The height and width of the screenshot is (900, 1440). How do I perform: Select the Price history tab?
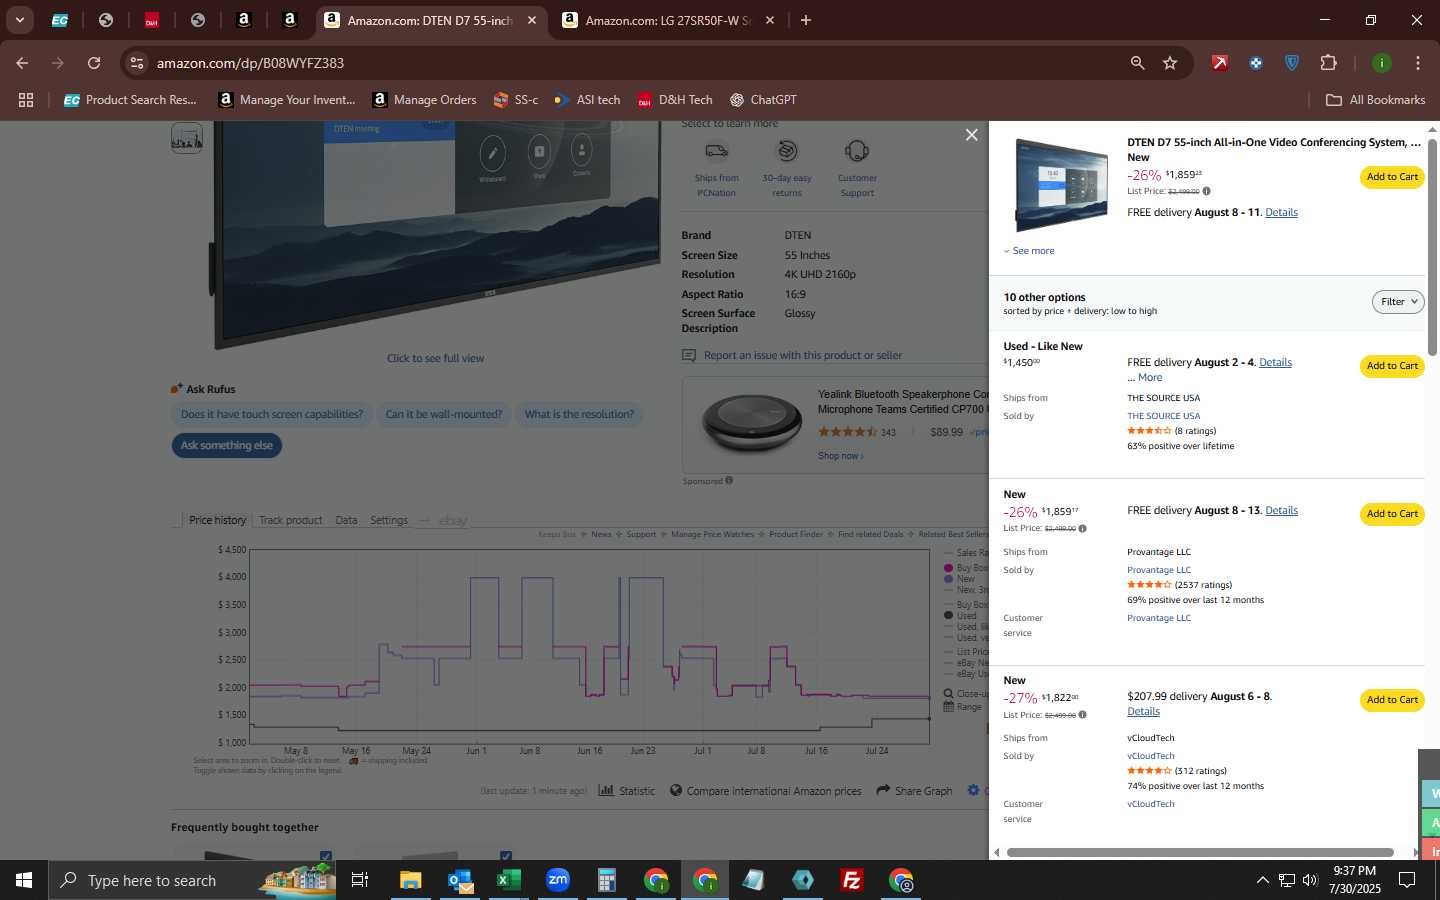(217, 520)
